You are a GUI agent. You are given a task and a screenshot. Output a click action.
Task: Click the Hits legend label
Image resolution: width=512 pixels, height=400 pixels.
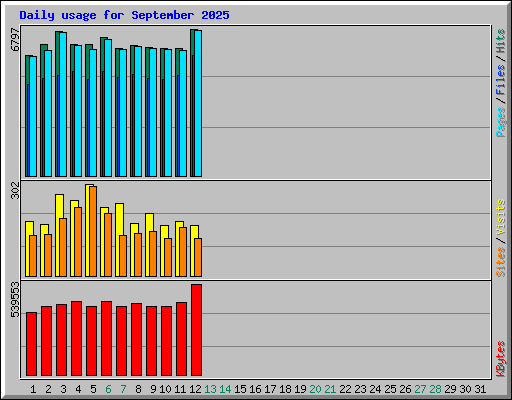point(500,41)
